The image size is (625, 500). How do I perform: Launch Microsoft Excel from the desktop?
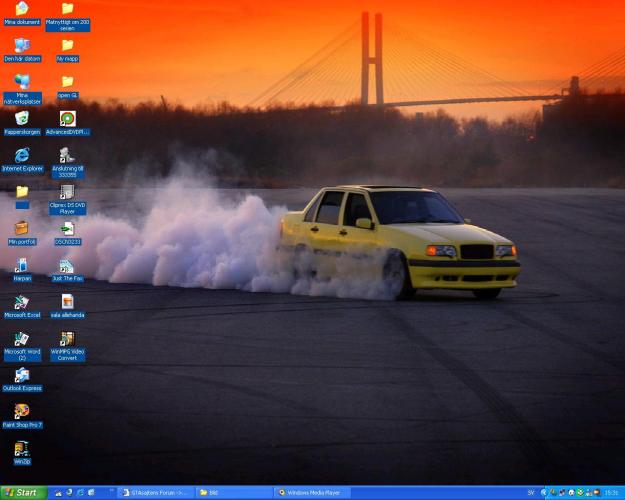21,302
